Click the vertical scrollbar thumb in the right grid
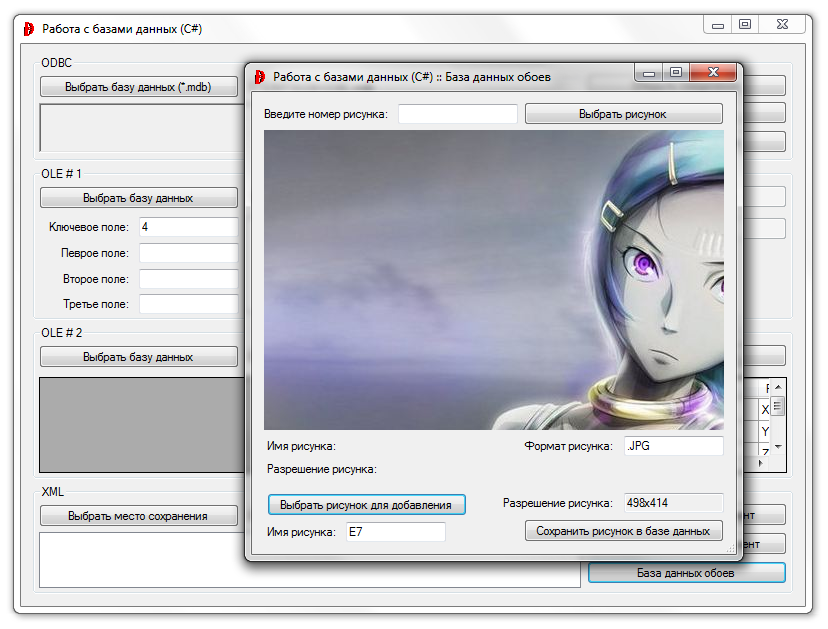Screen dimensions: 828x629 [x=778, y=406]
